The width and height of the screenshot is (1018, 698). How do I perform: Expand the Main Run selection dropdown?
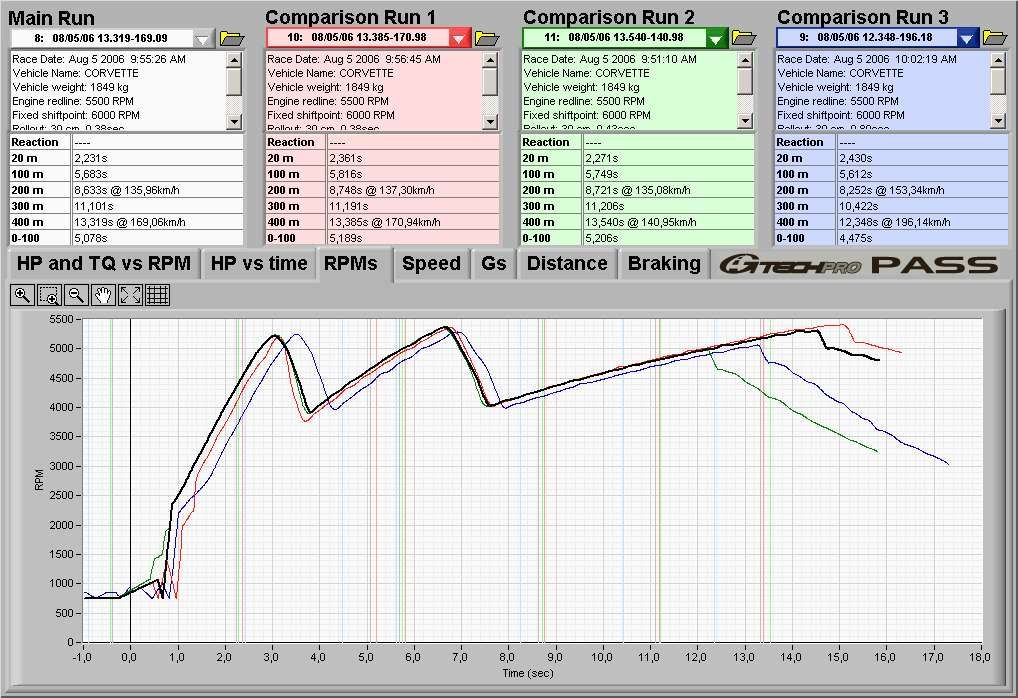click(204, 38)
